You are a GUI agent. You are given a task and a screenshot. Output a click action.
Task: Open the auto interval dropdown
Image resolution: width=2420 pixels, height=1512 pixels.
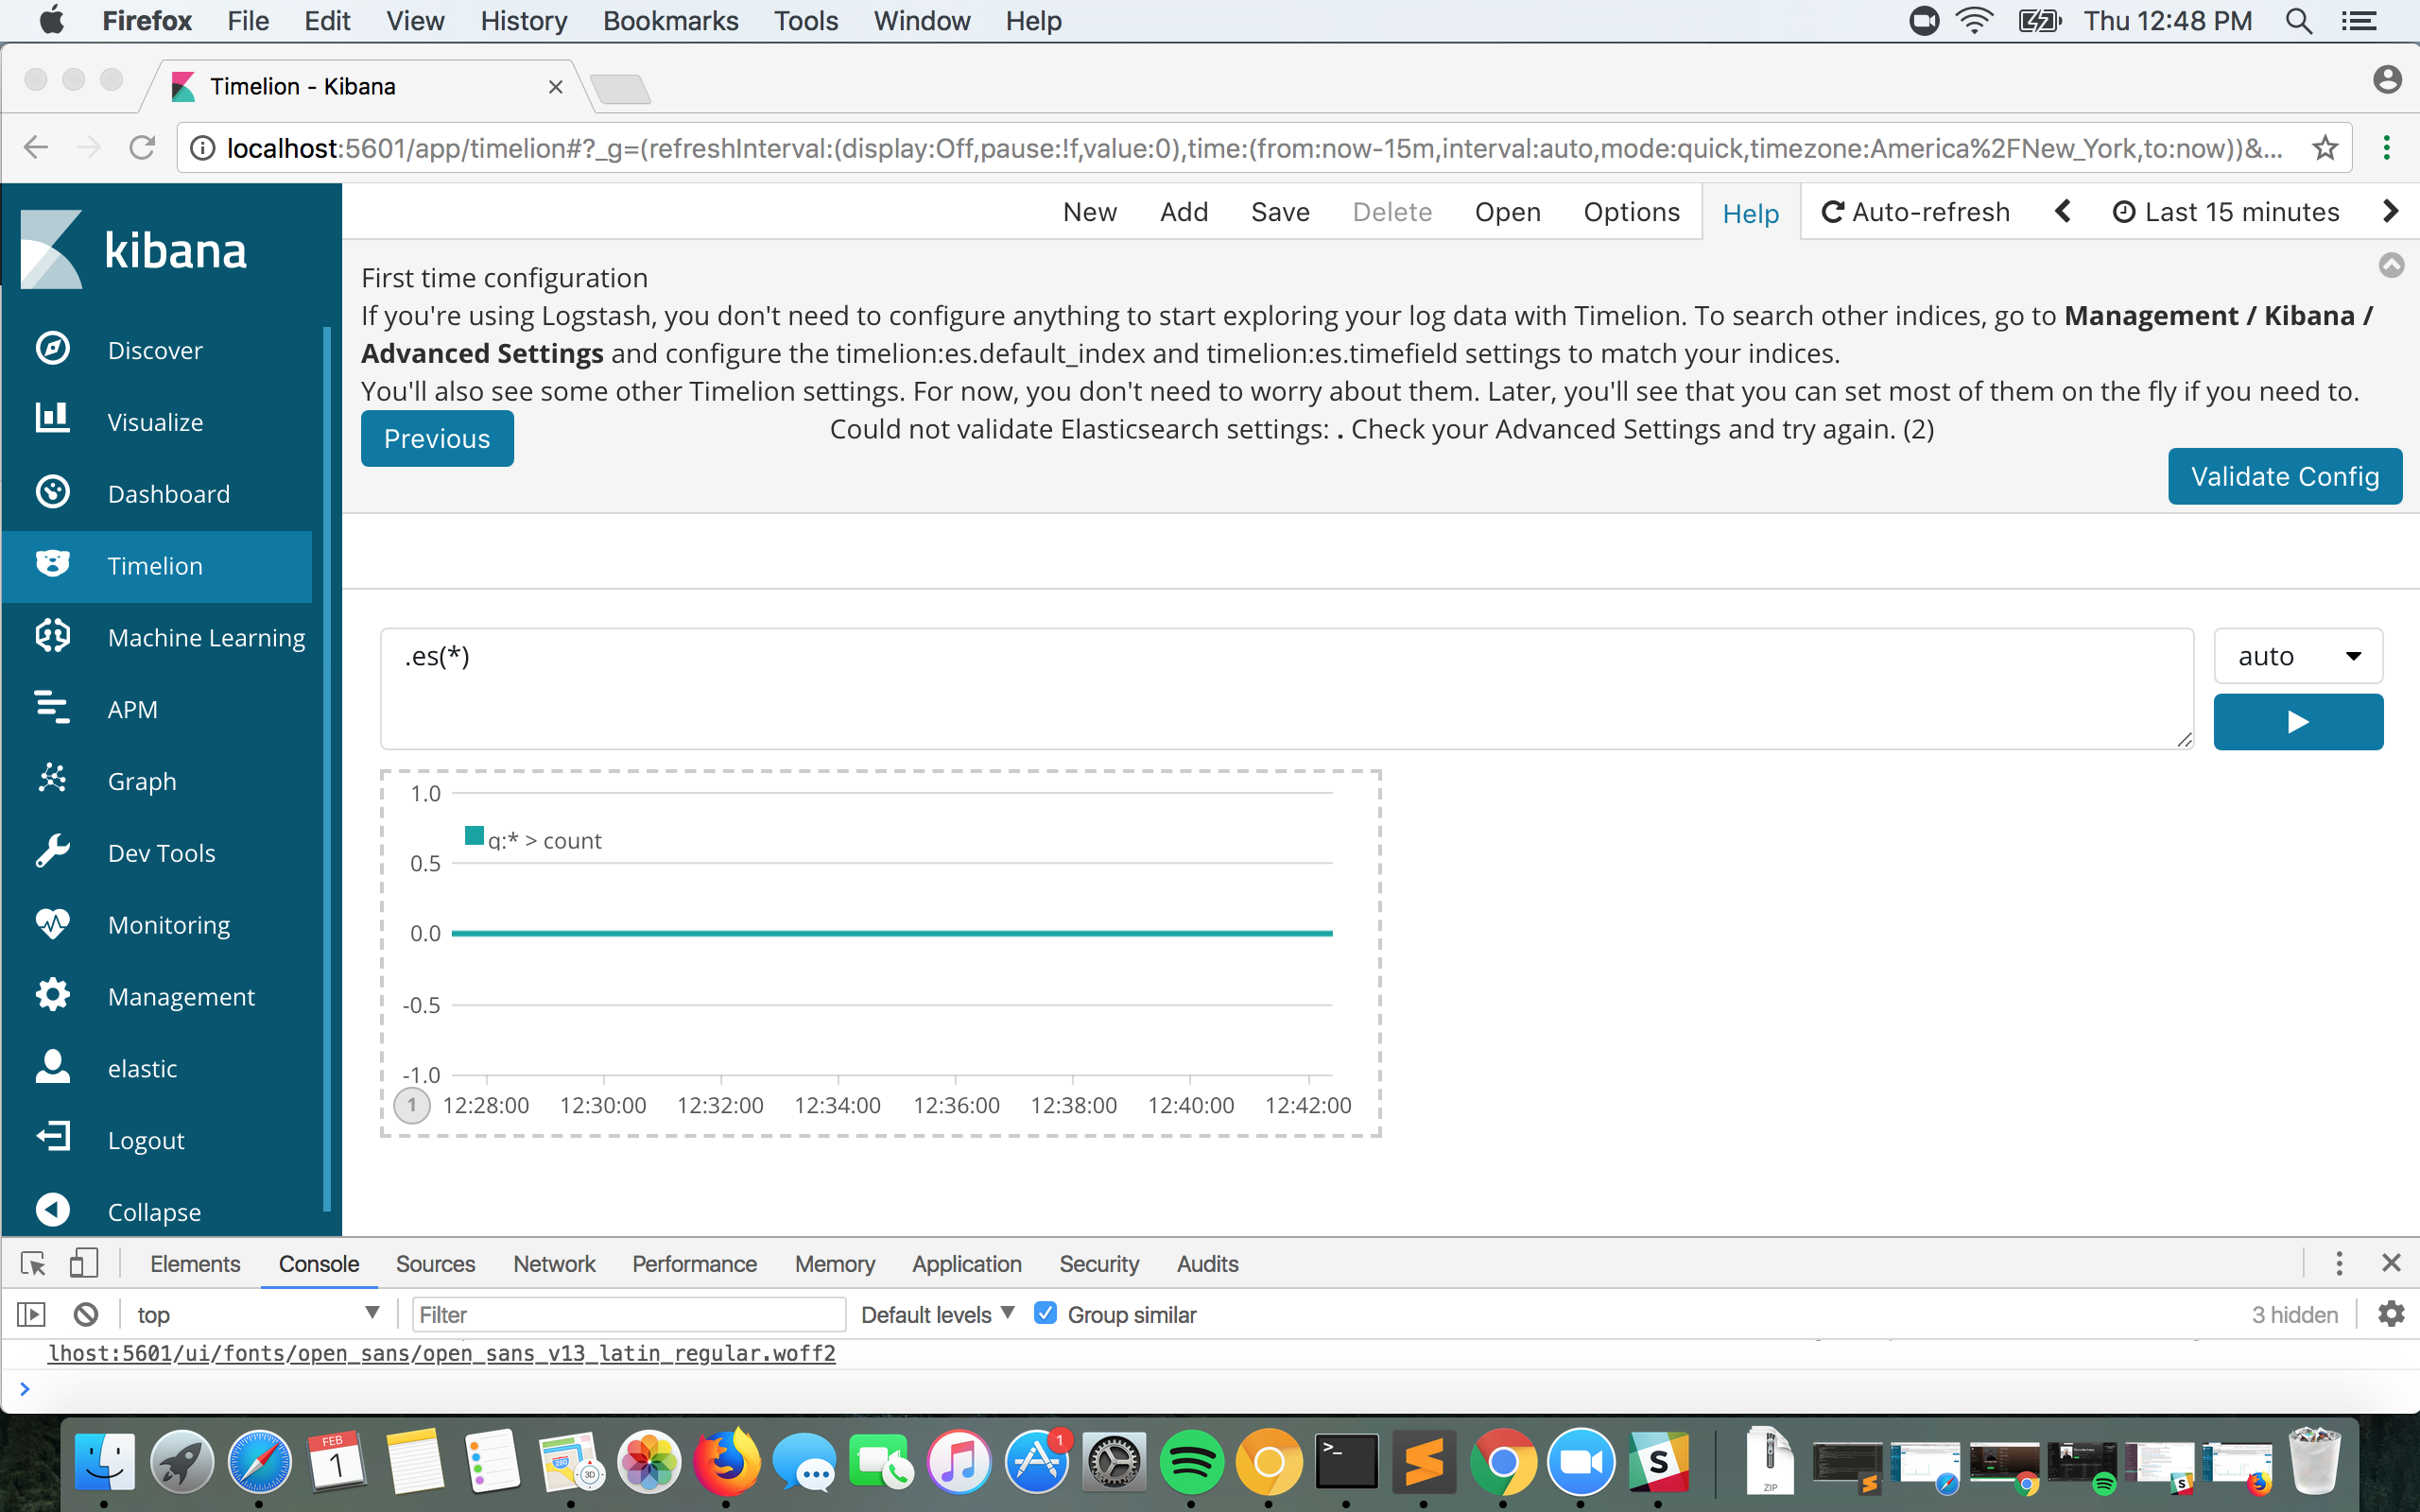click(x=2297, y=655)
